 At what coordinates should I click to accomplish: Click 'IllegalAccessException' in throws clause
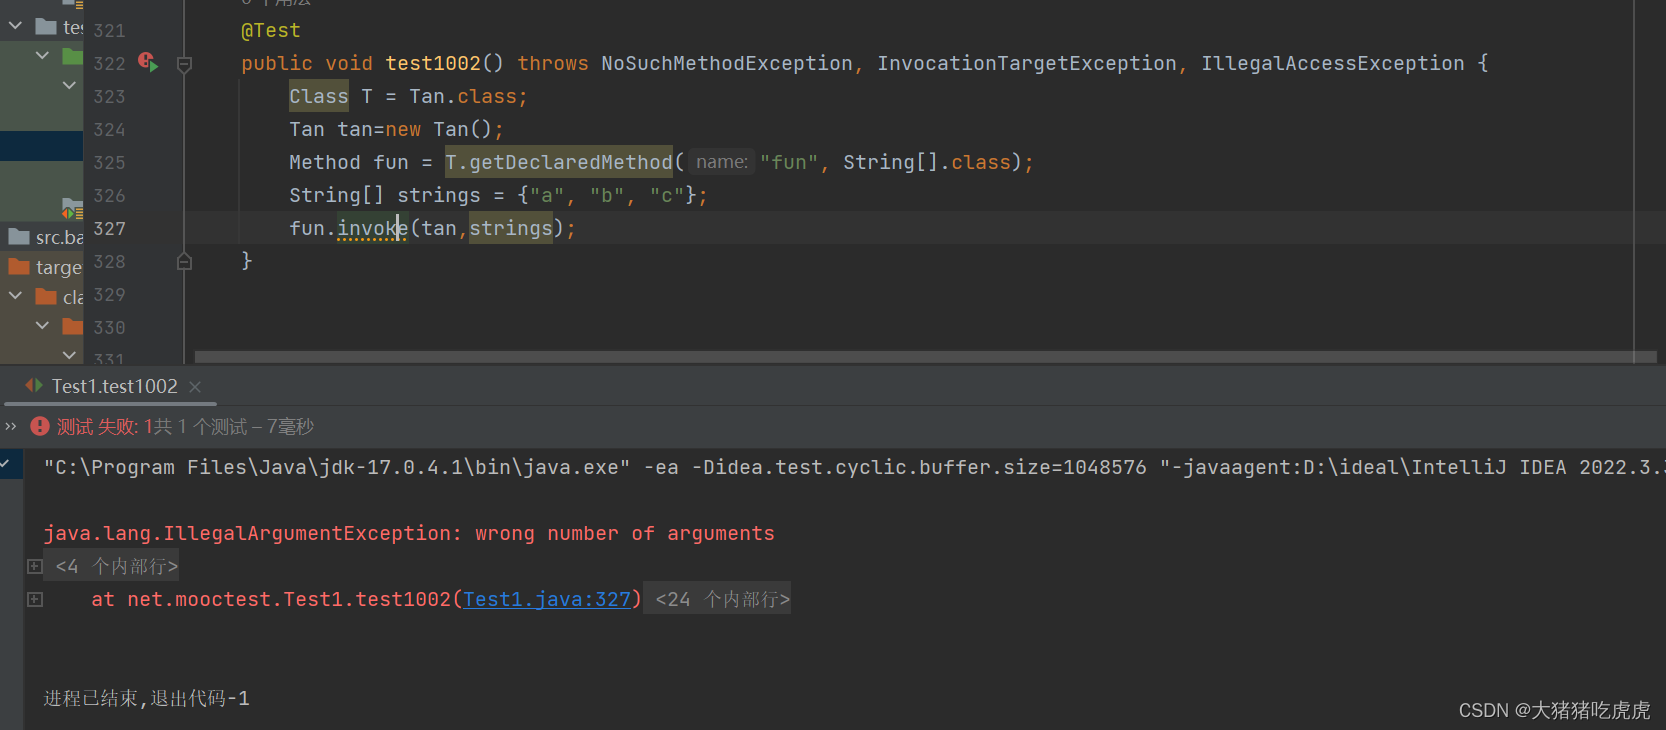(x=1333, y=63)
